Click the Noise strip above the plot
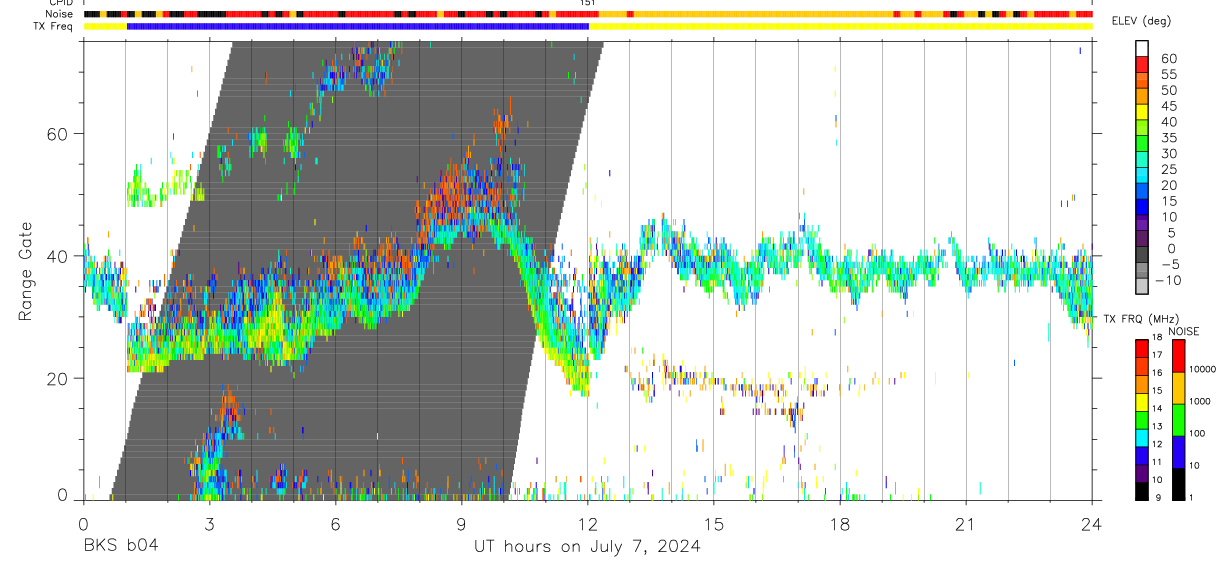1228x567 pixels. click(588, 14)
